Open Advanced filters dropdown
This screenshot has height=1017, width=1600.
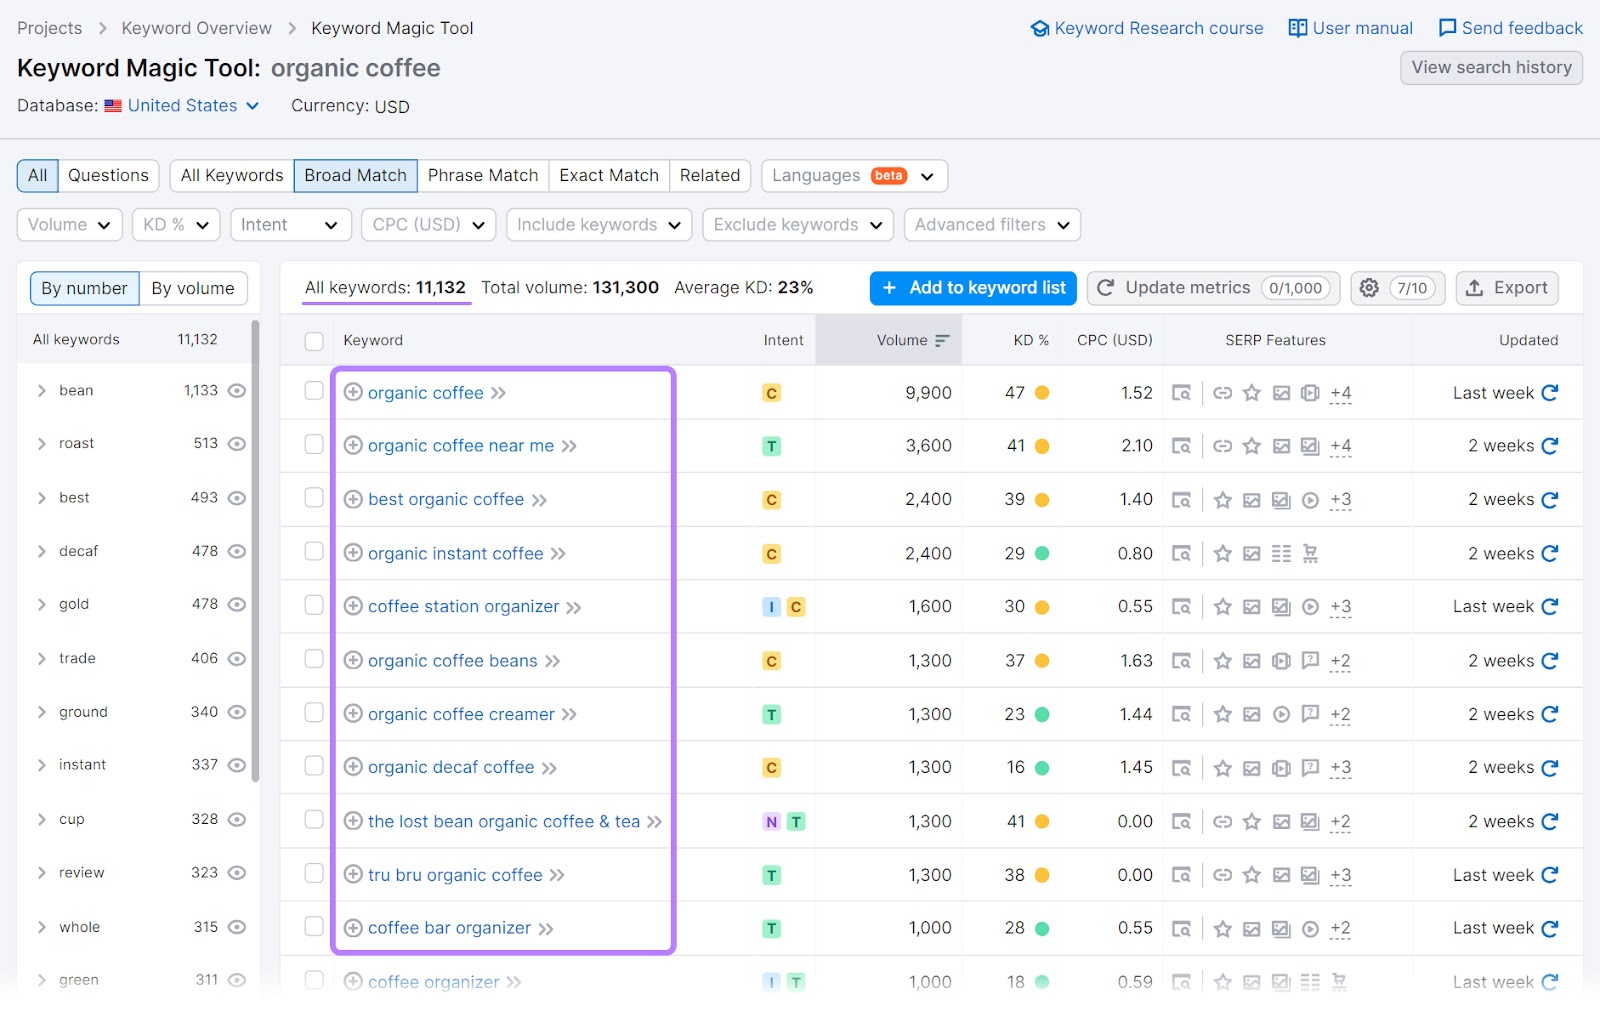click(992, 225)
